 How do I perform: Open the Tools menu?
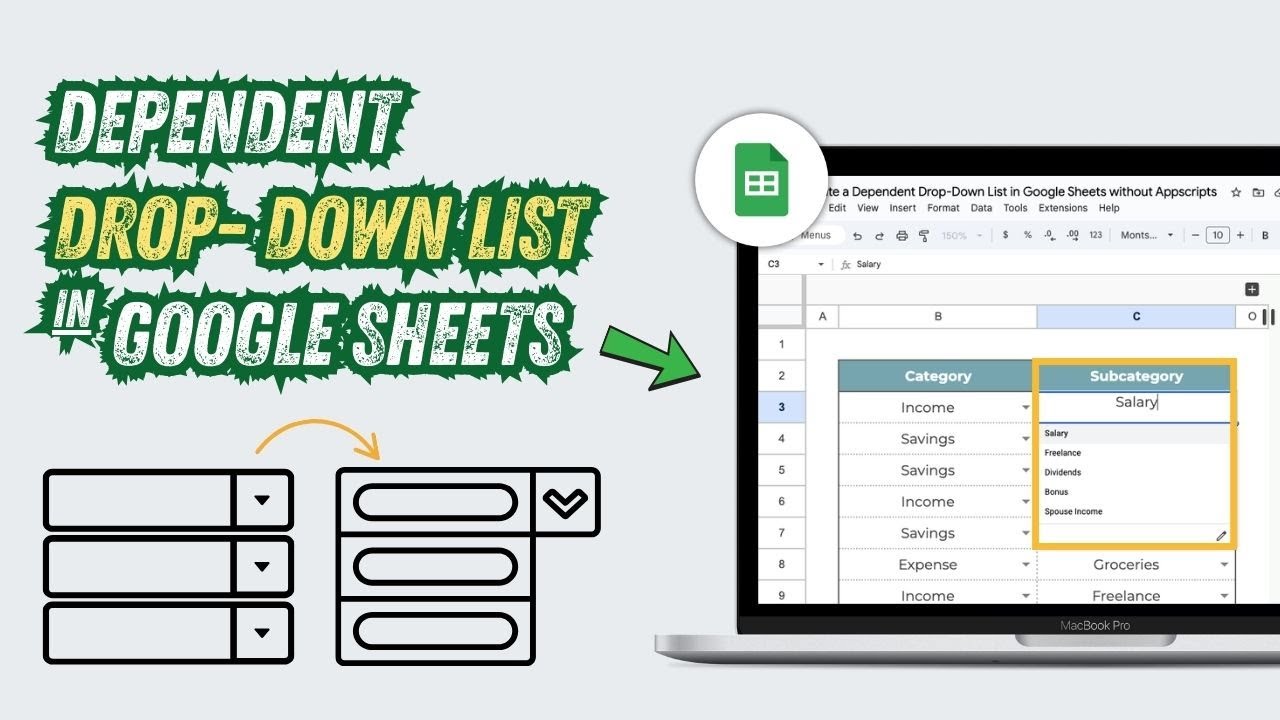[x=1015, y=208]
